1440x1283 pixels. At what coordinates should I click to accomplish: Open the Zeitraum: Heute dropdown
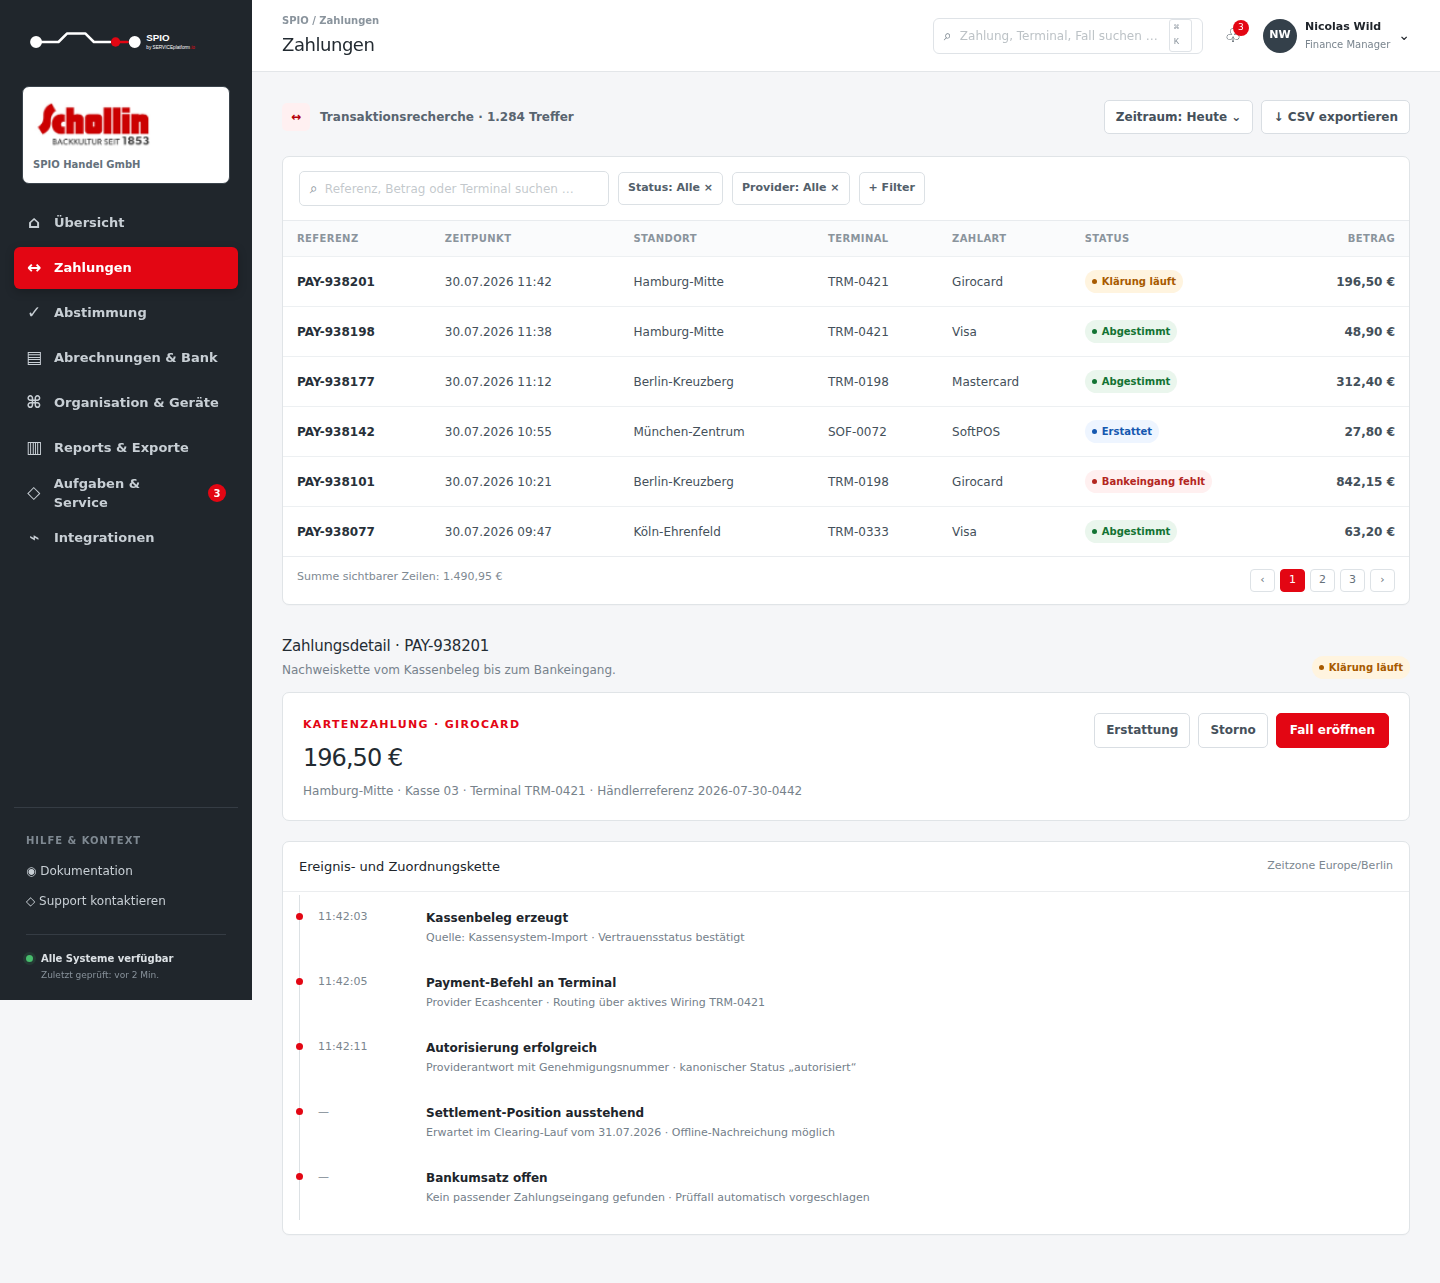point(1178,117)
